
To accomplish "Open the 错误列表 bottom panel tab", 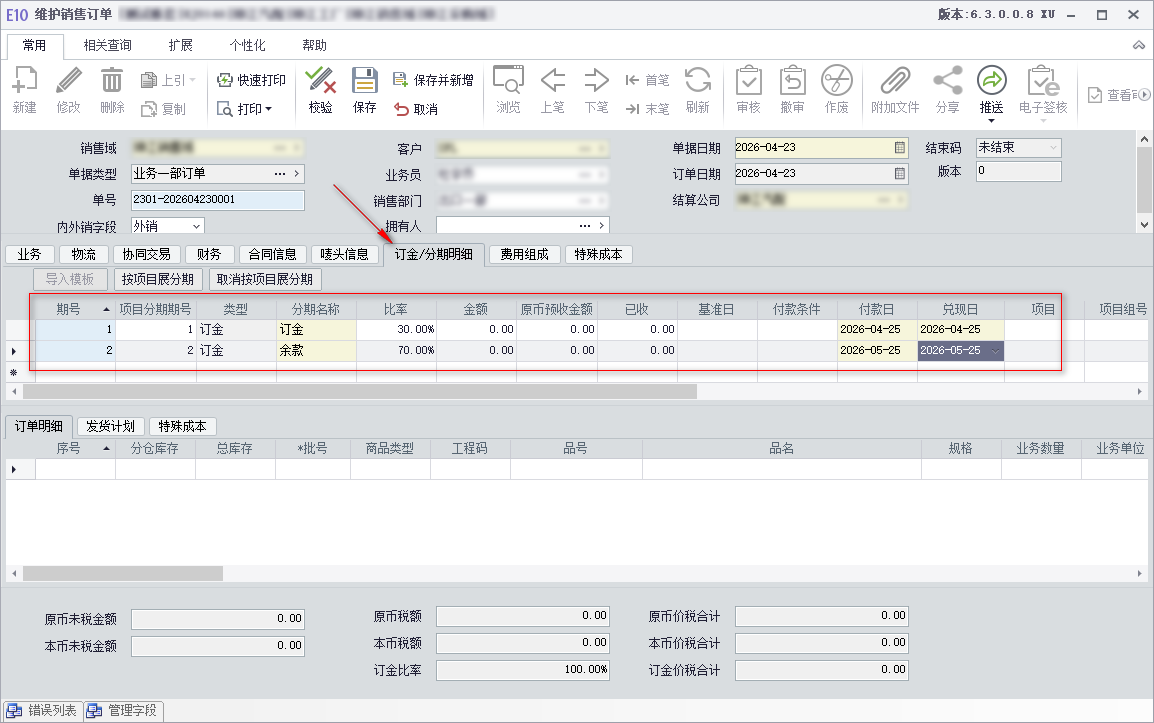I will 43,710.
